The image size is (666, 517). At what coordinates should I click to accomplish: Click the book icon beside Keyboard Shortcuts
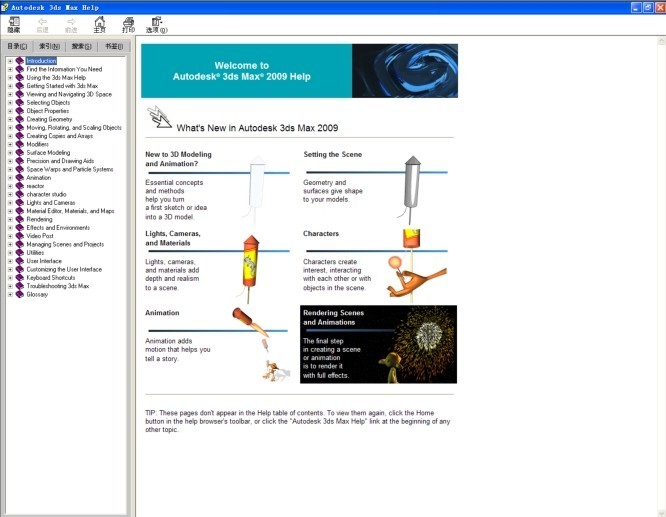[x=20, y=277]
